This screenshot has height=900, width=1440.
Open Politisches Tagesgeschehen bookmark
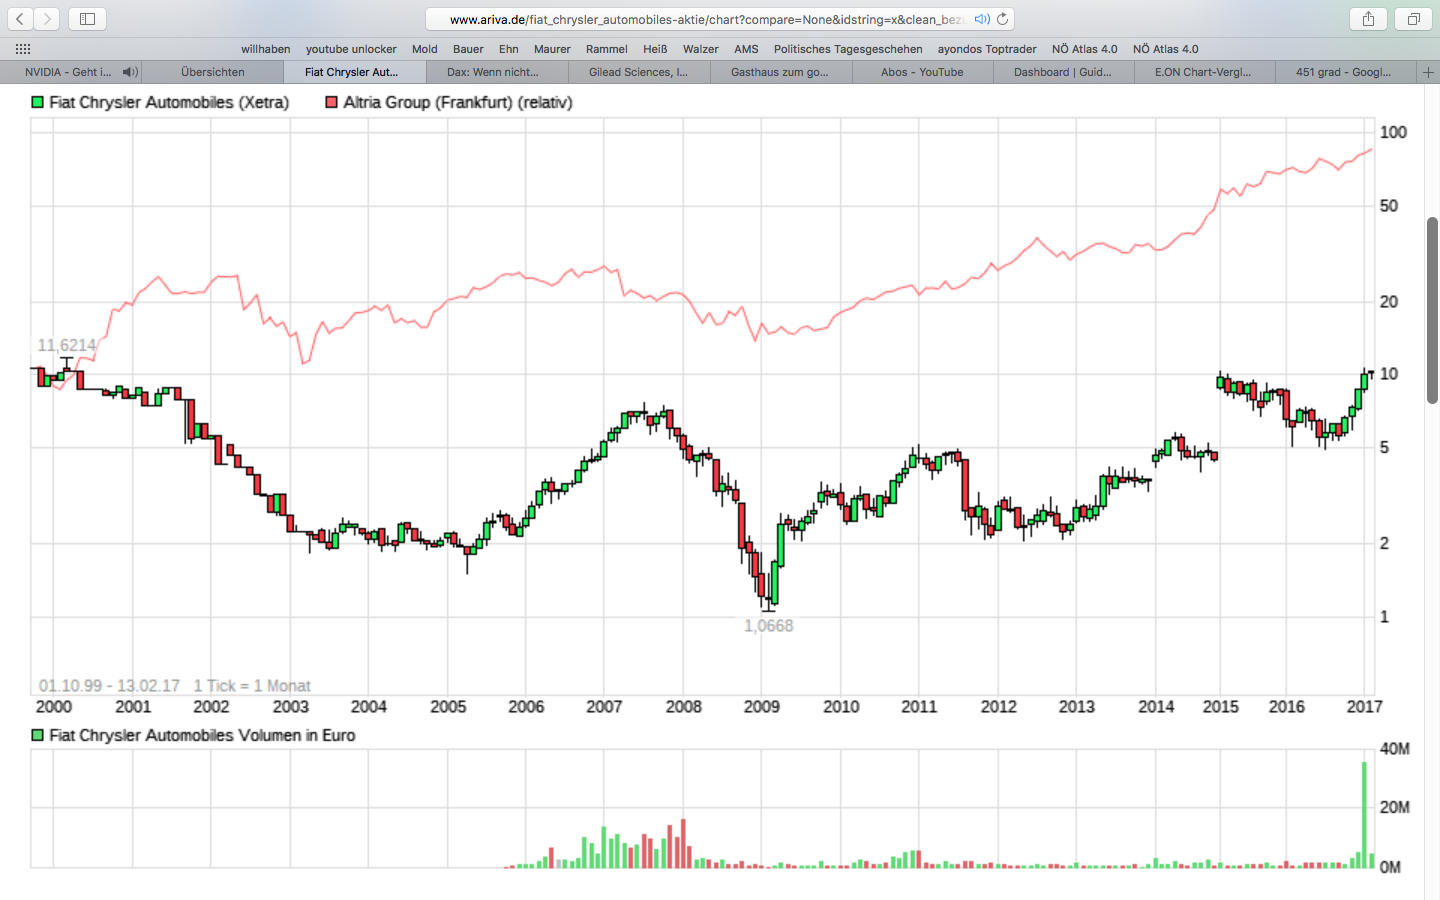(x=848, y=49)
